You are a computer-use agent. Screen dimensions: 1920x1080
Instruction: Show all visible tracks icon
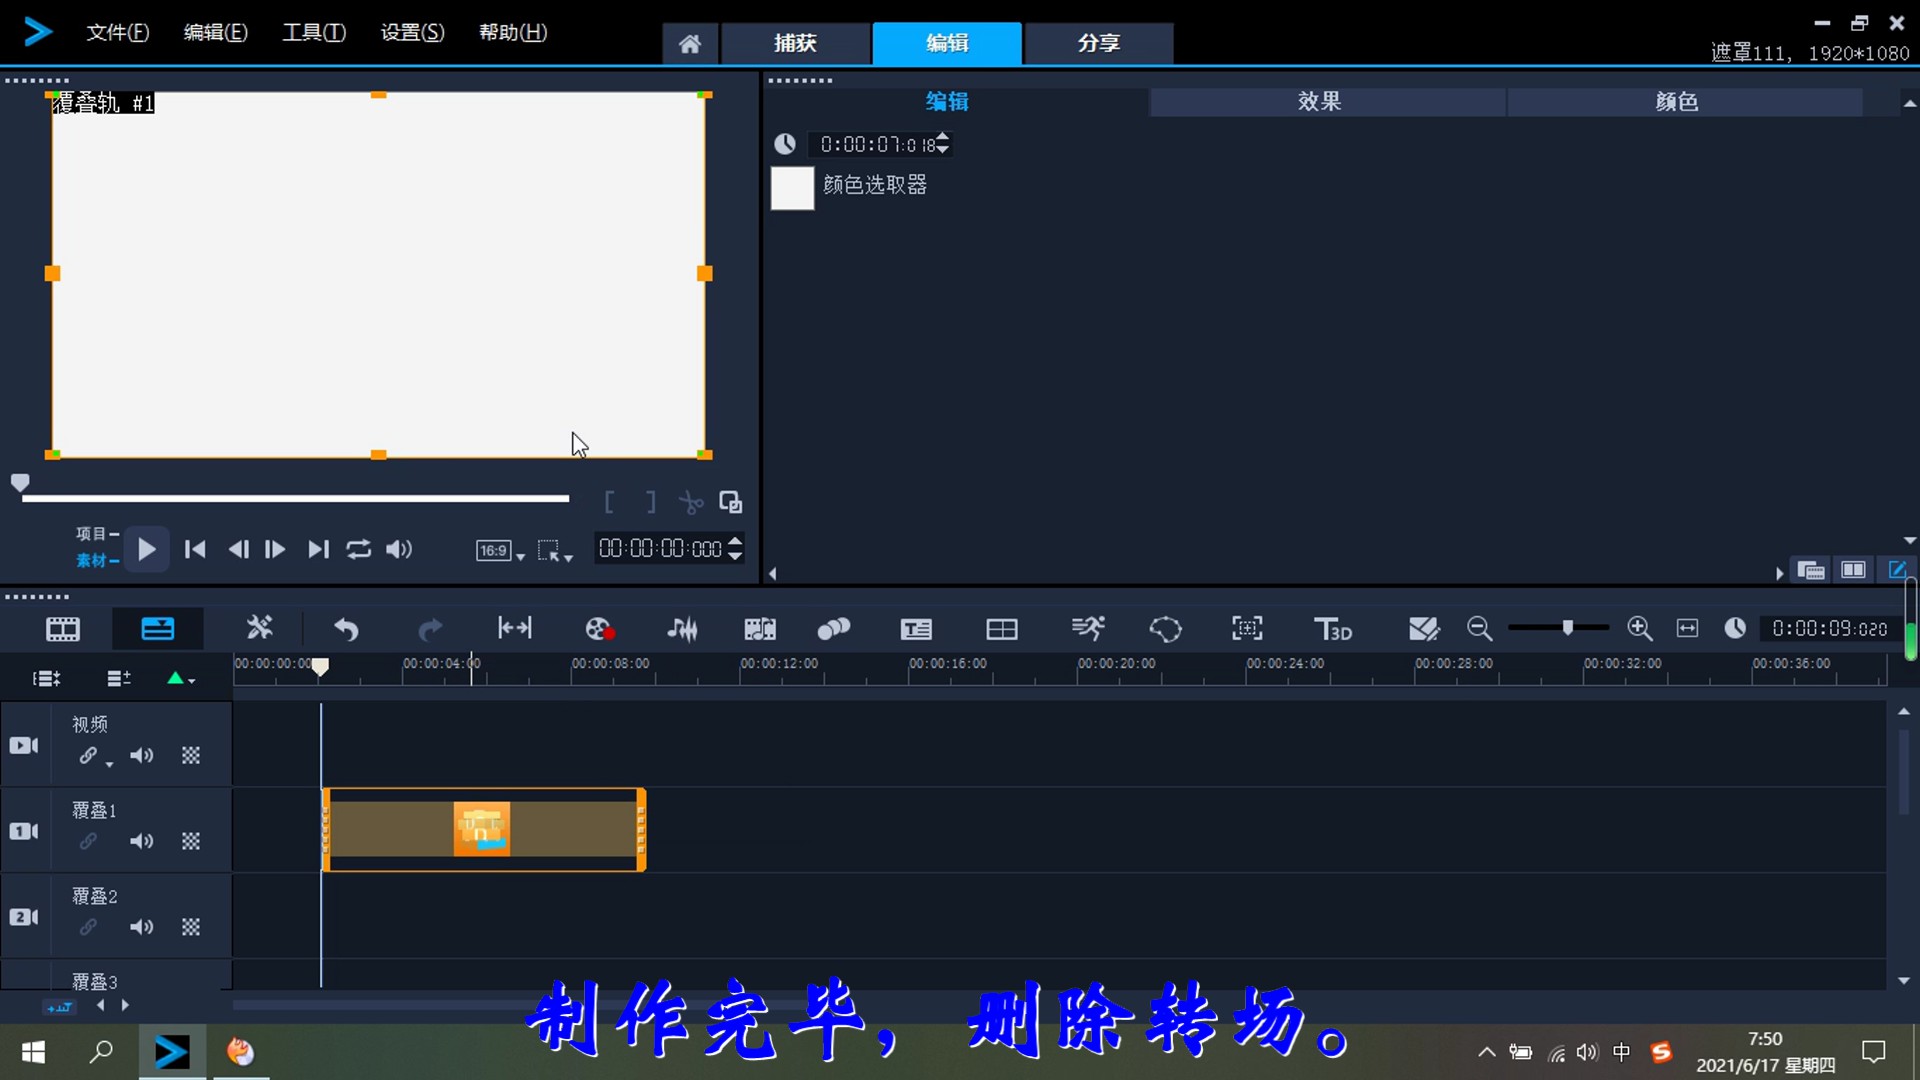46,679
